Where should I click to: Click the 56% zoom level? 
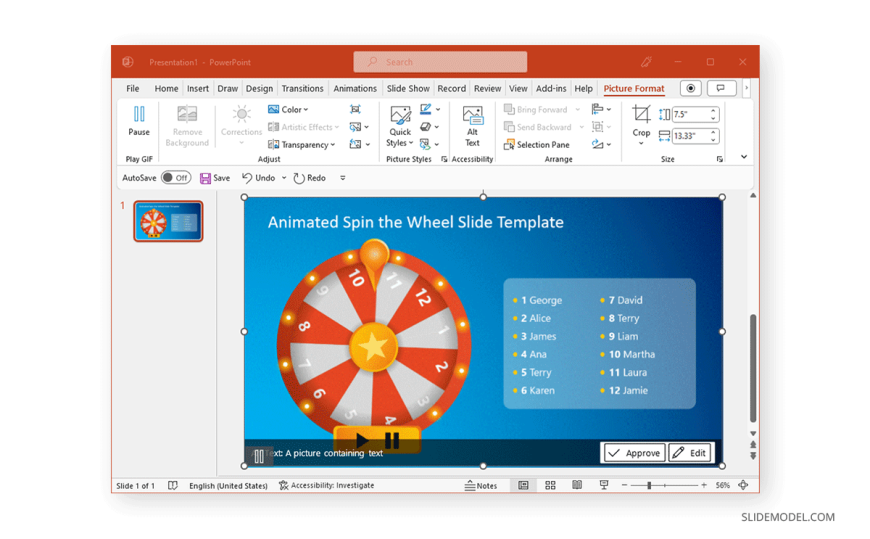[722, 485]
